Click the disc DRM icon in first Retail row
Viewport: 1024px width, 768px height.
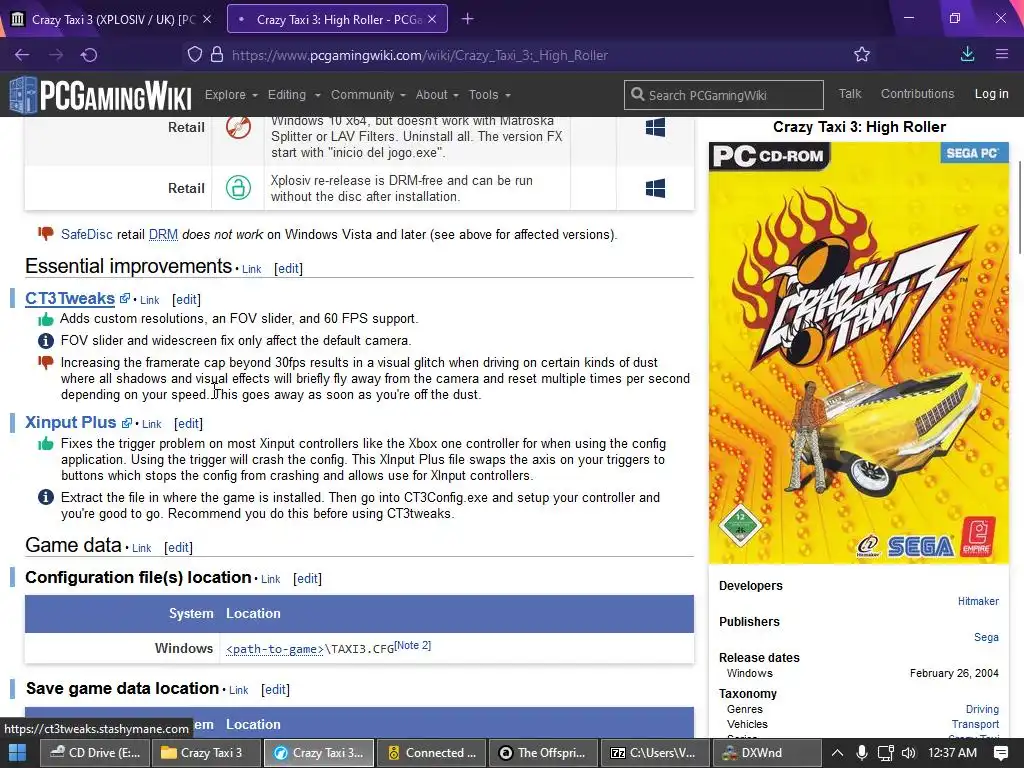click(238, 127)
